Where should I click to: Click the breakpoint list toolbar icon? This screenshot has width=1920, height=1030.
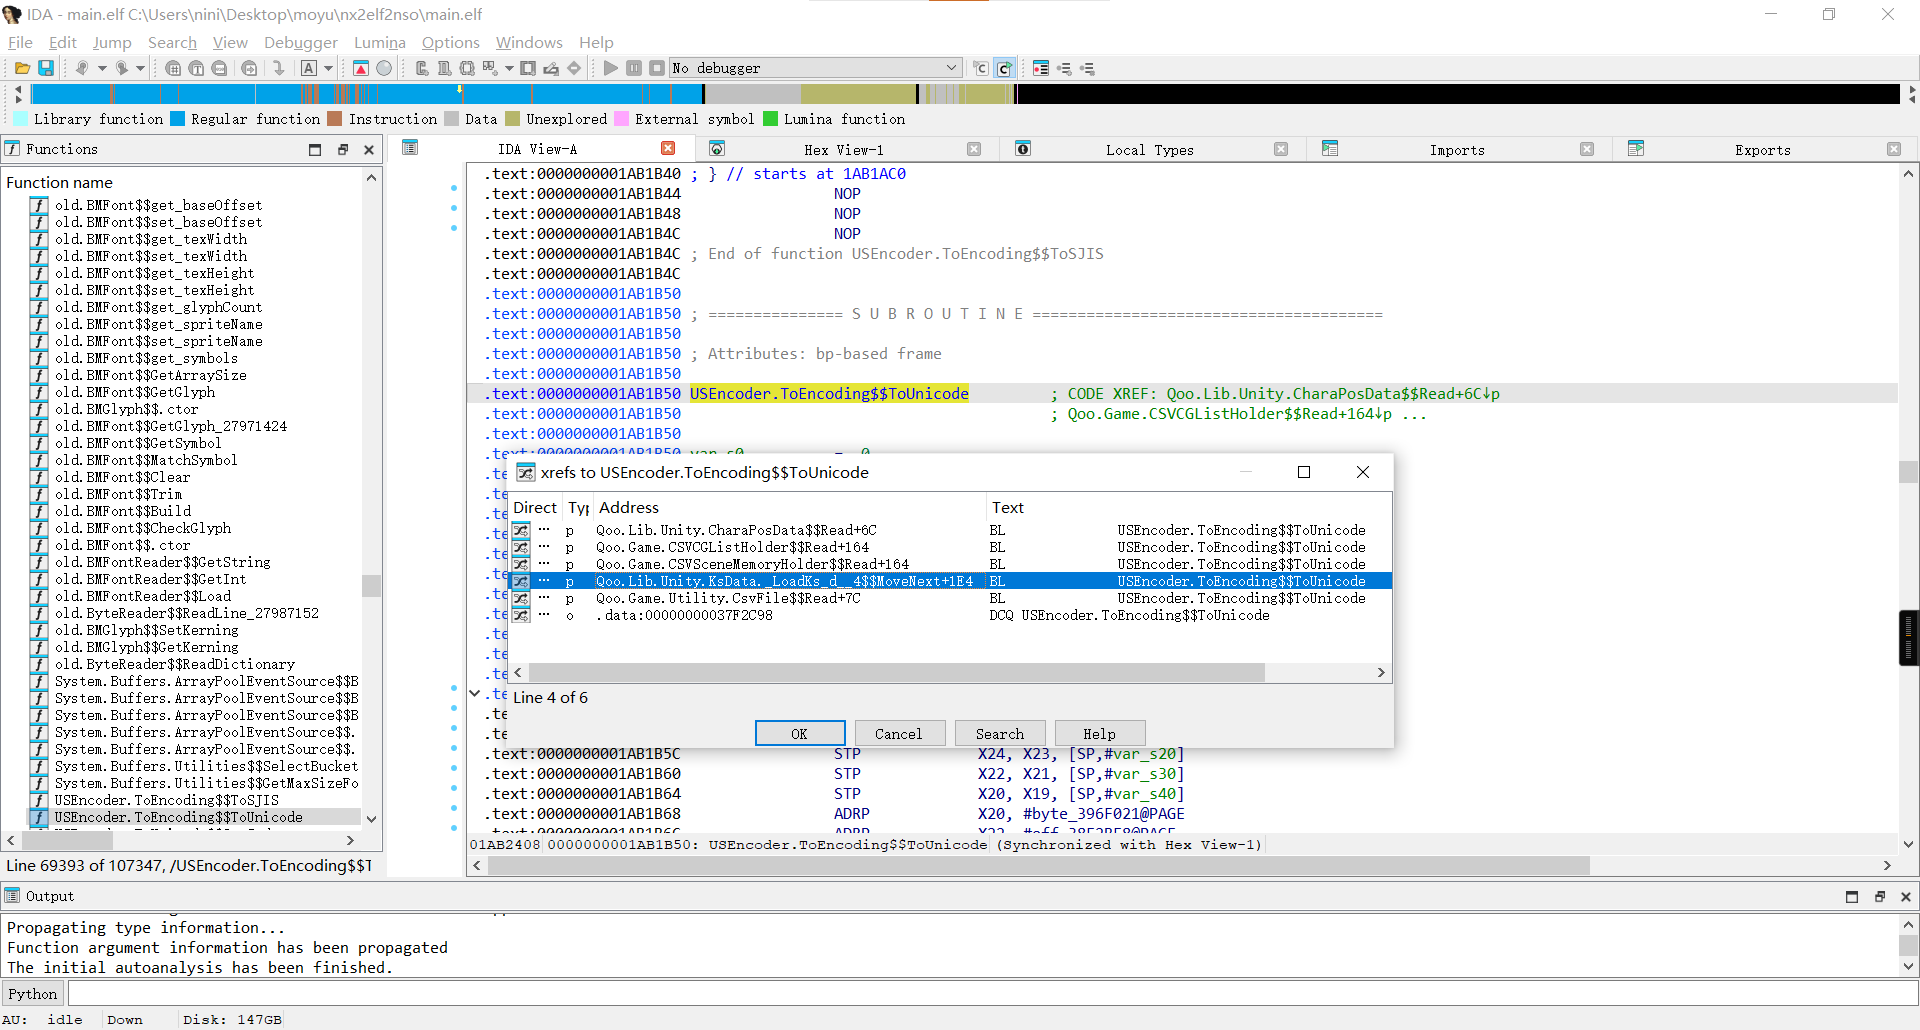1041,68
